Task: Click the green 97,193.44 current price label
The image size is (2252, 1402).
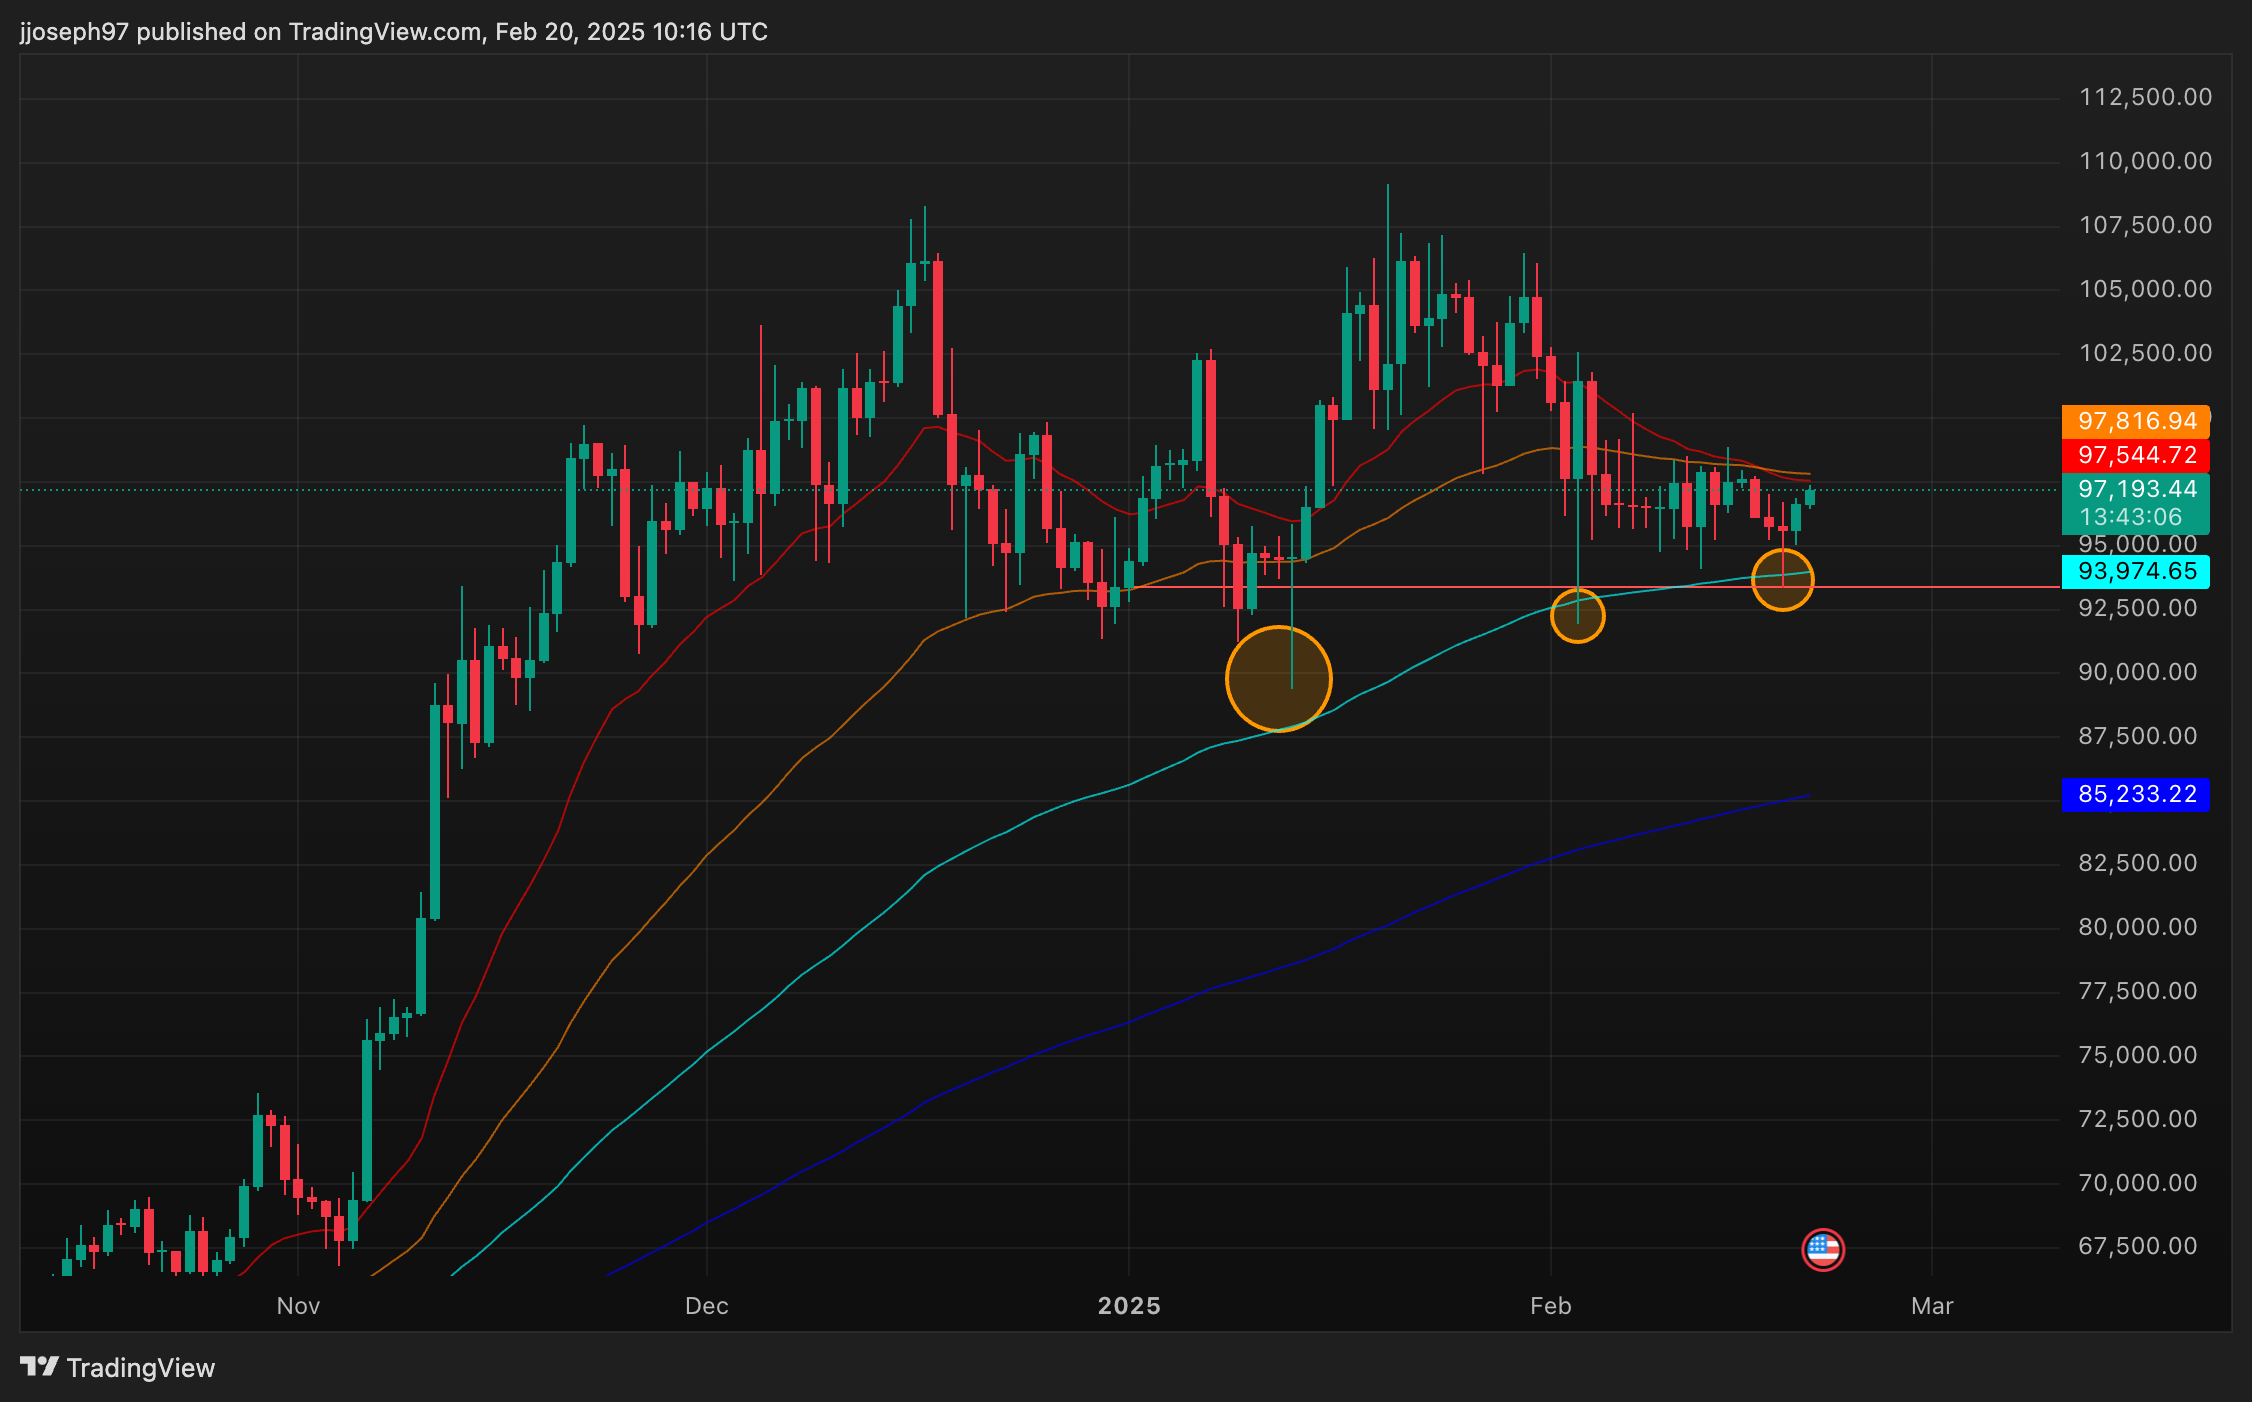Action: tap(2135, 489)
